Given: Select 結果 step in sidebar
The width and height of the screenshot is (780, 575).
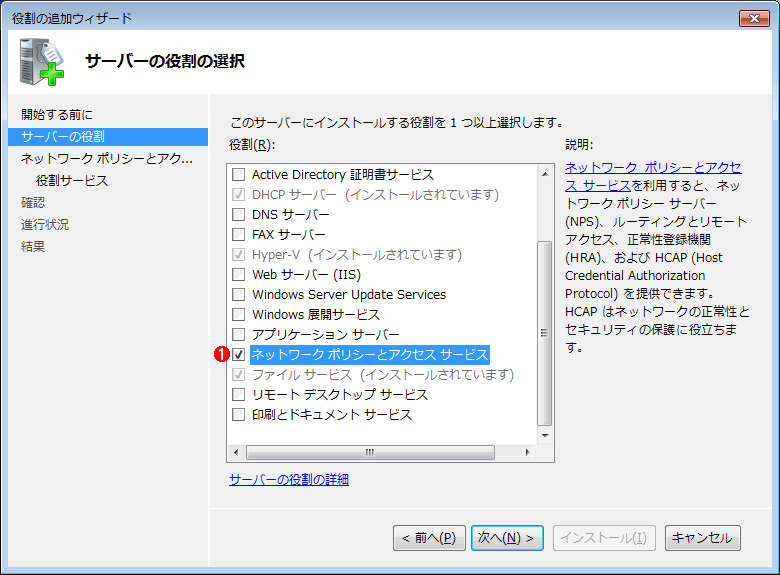Looking at the screenshot, I should (33, 246).
